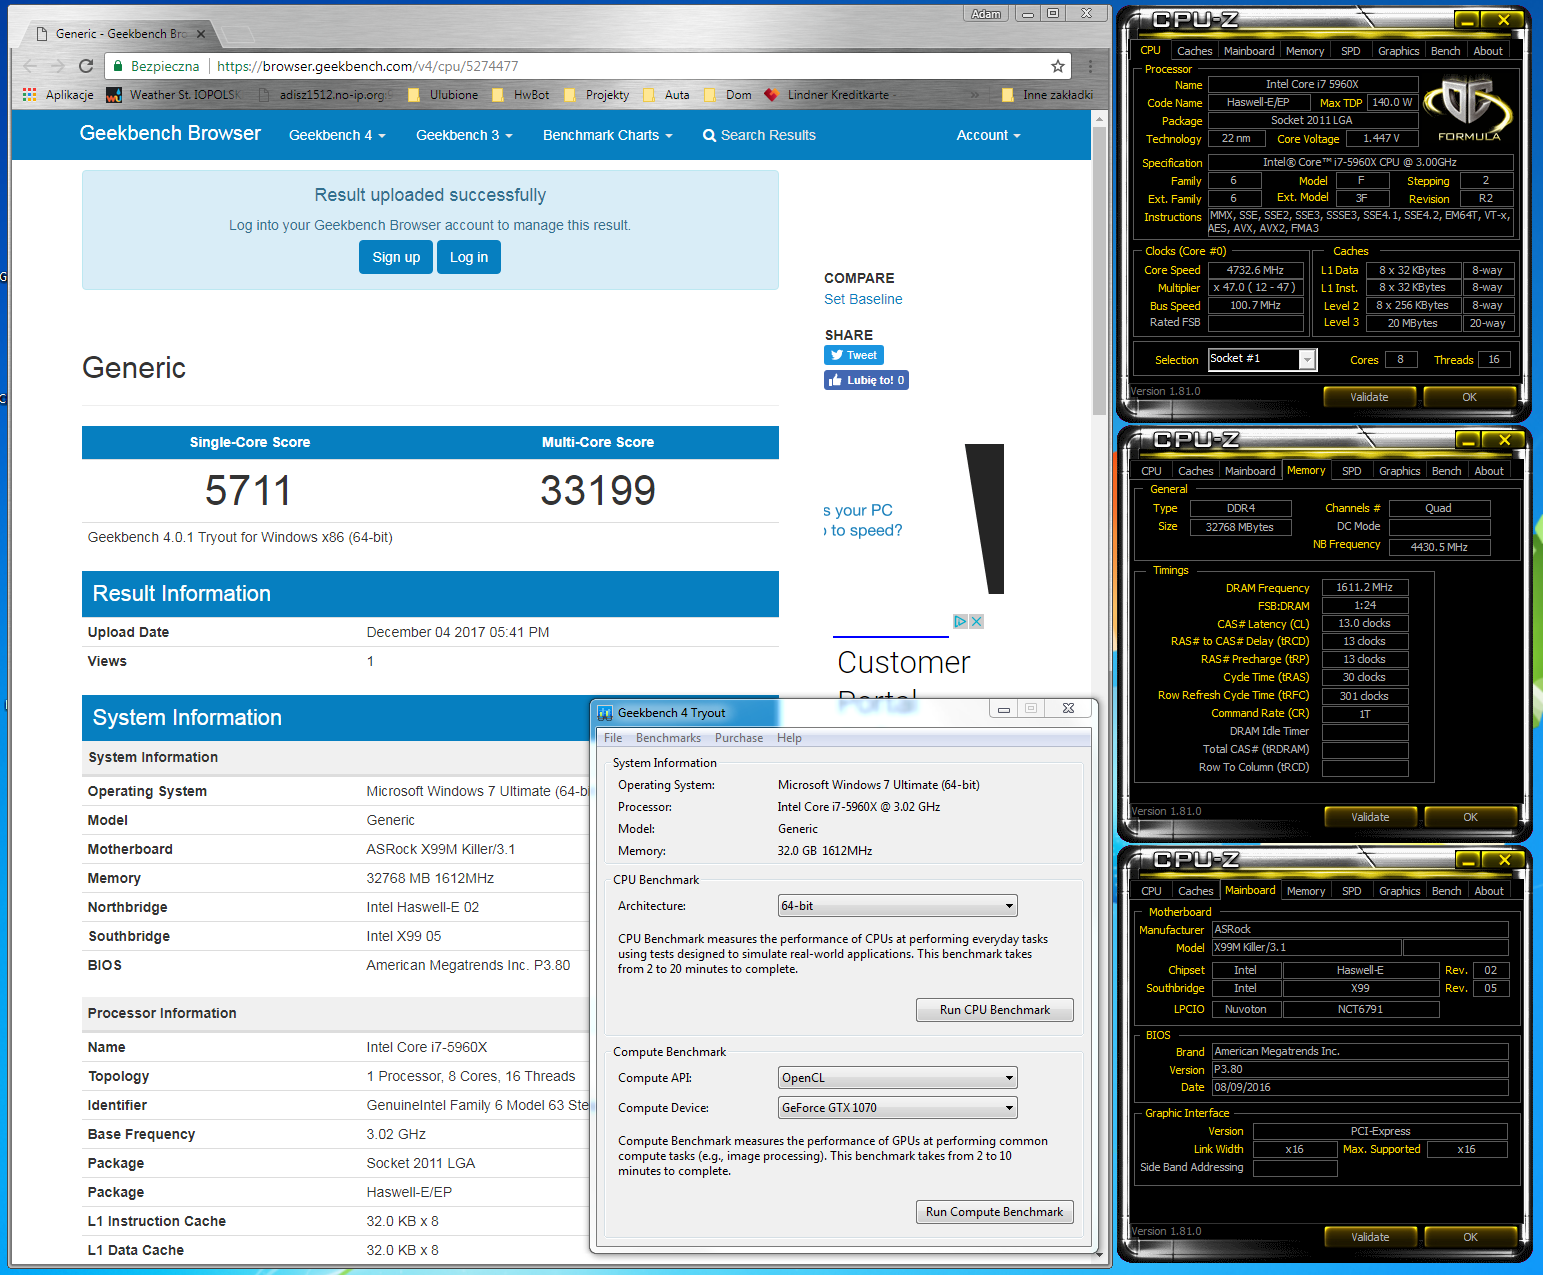The image size is (1543, 1275).
Task: Click Validate in the top CPU-Z window
Action: click(1369, 397)
